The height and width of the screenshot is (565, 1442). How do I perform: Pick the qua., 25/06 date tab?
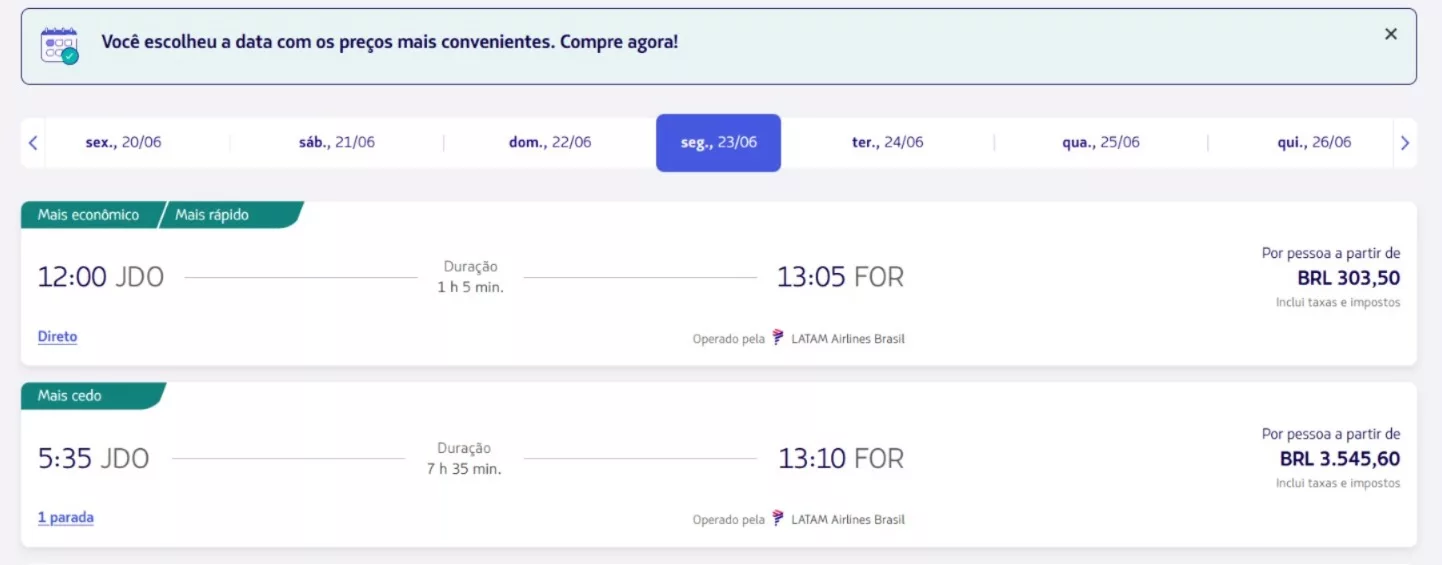pos(1100,143)
